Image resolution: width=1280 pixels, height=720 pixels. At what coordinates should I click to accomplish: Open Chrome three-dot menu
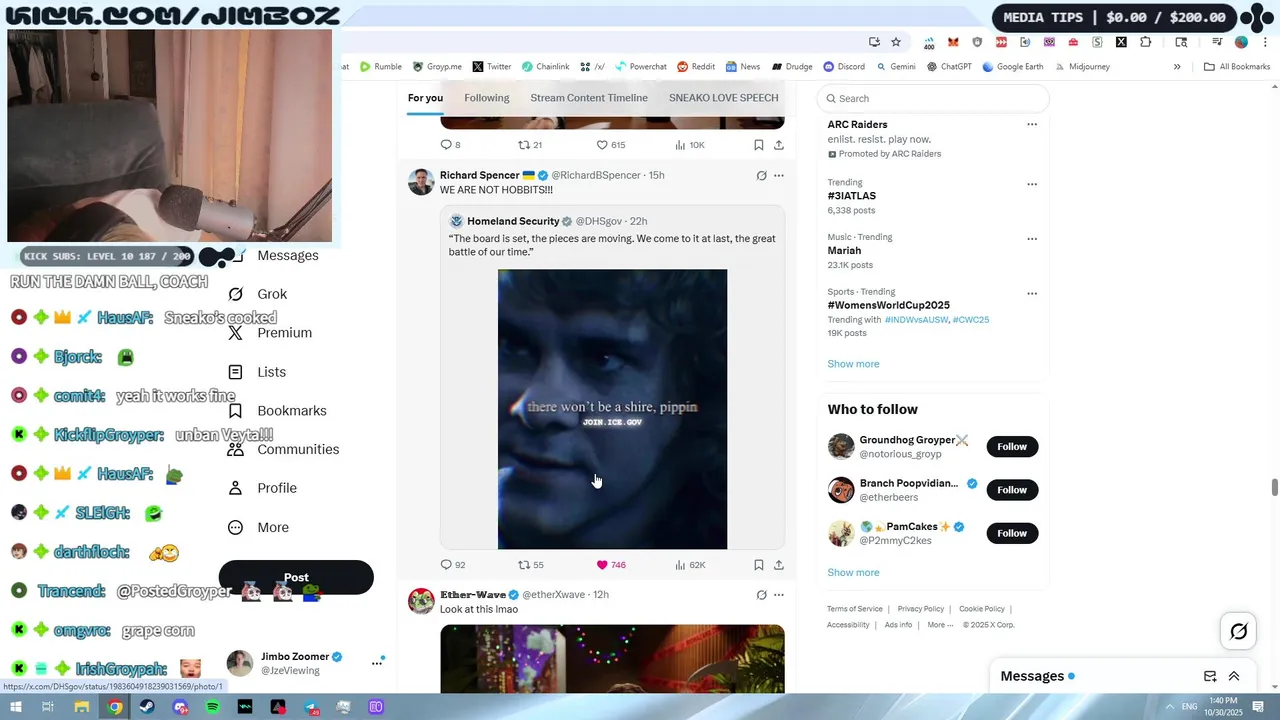(1264, 42)
